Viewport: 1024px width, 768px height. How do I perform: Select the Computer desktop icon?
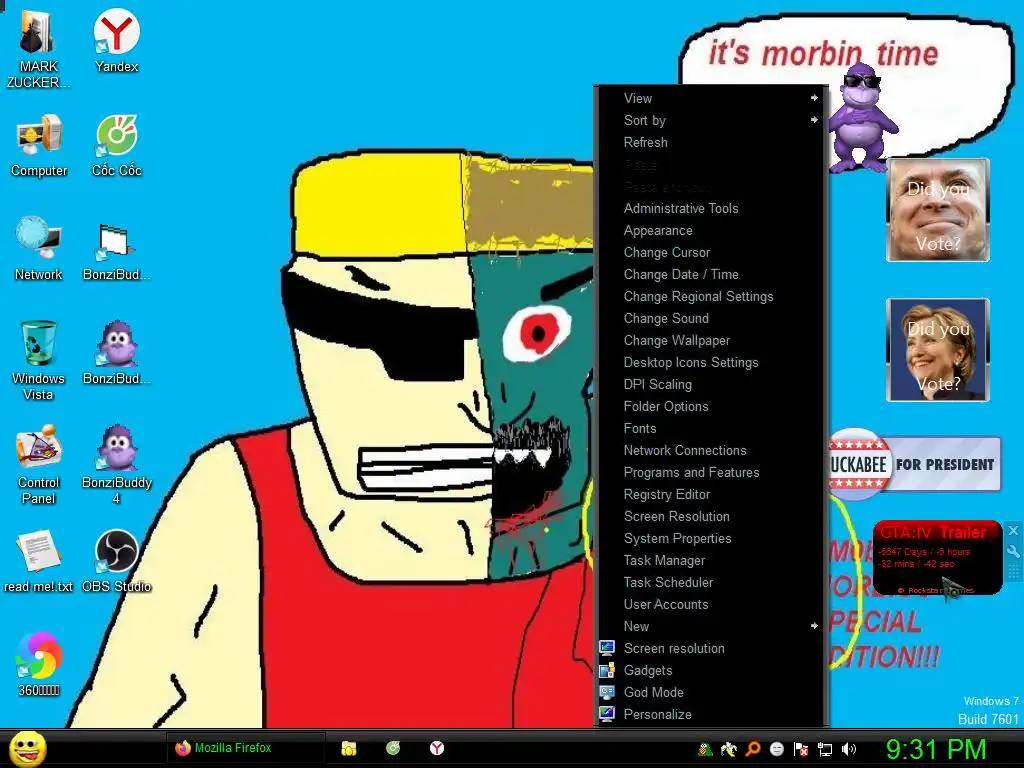point(39,146)
